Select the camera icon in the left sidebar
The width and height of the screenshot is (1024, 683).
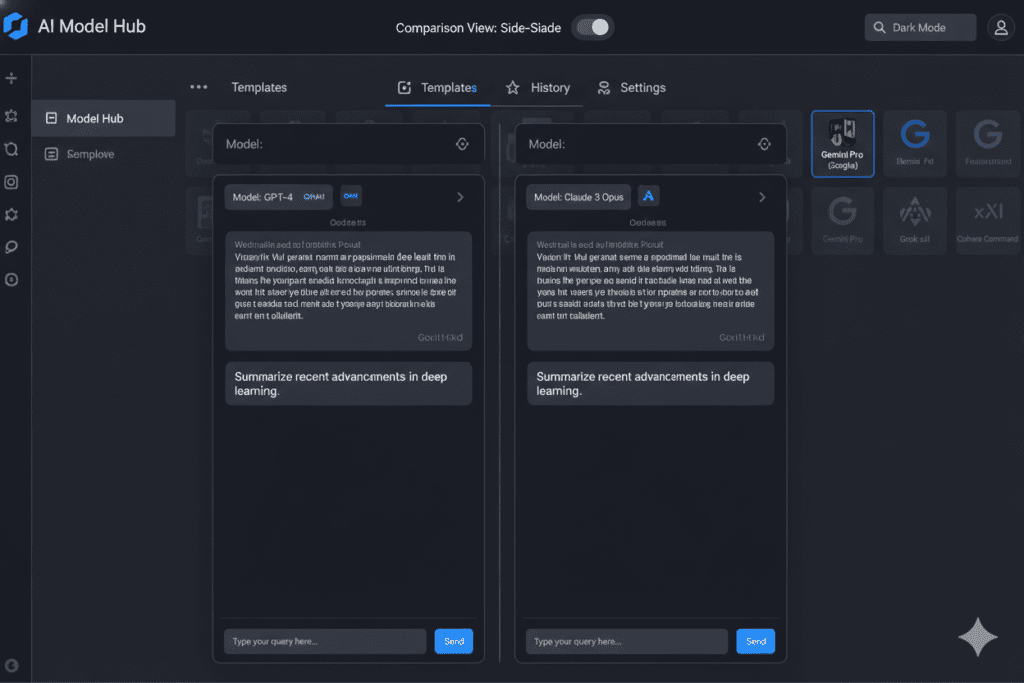click(x=11, y=182)
